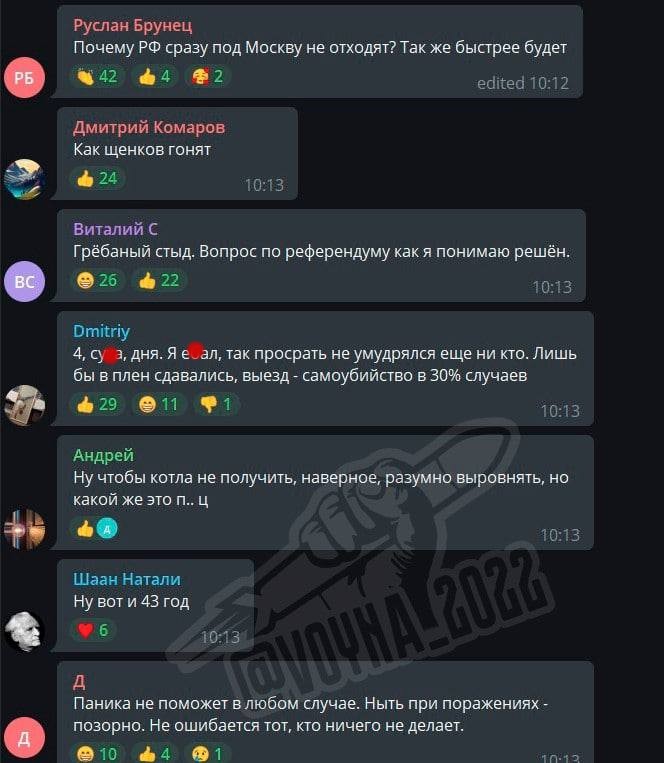Click the grinning 11 reaction on Dmitriy's message
Screen dimensions: 664x763
(159, 404)
